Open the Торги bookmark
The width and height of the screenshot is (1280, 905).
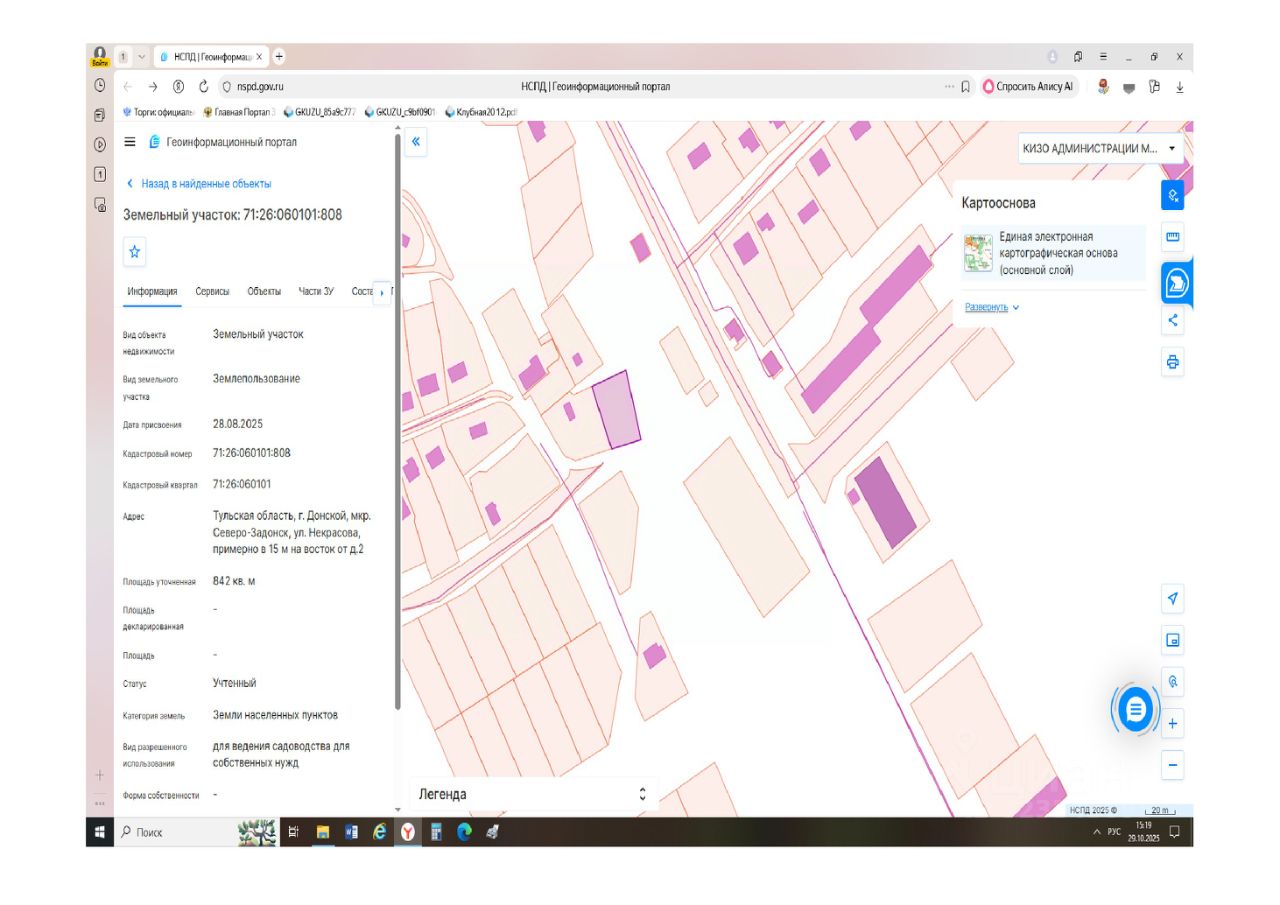[158, 112]
